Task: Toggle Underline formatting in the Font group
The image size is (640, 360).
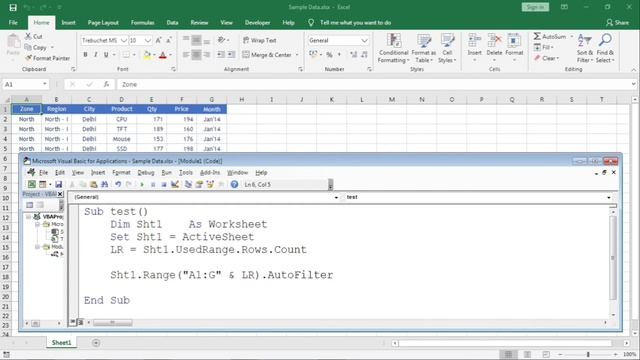Action: point(106,55)
